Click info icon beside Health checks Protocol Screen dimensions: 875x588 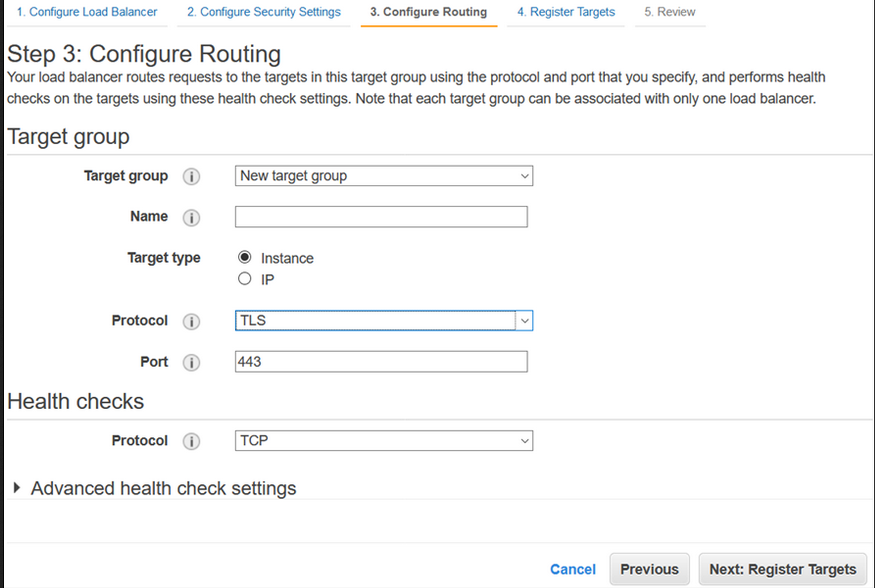[x=191, y=441]
